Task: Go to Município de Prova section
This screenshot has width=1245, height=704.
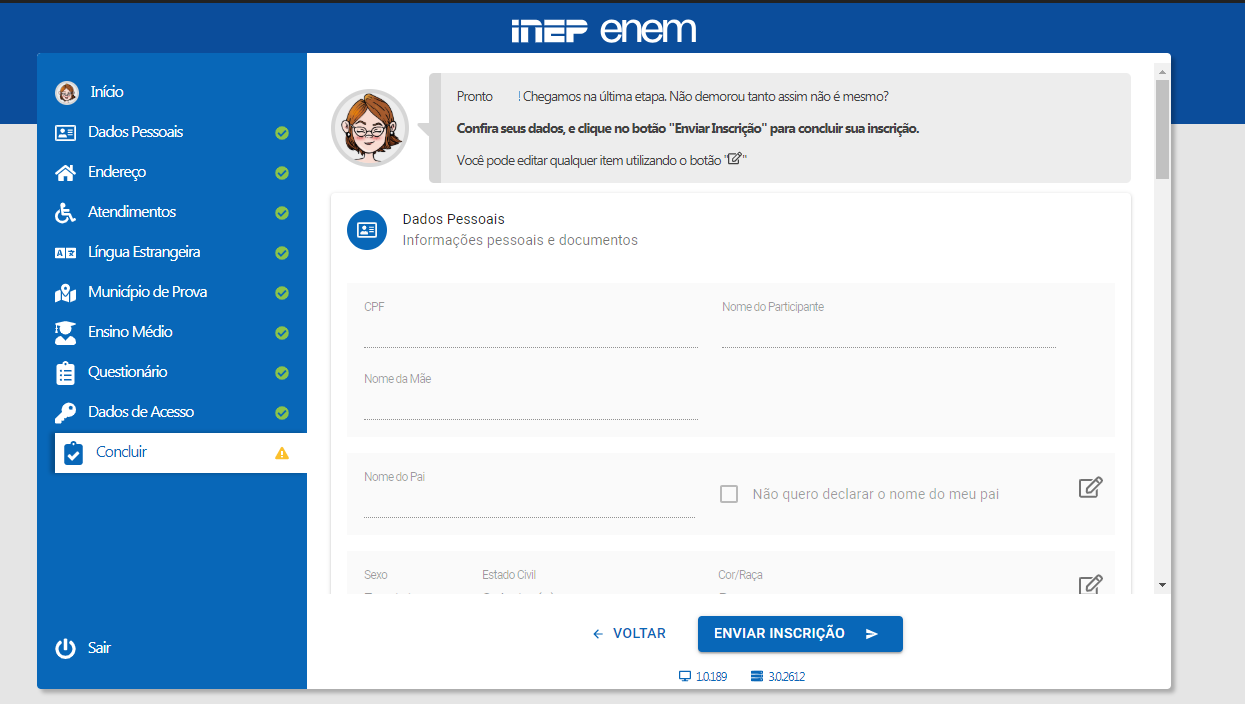Action: 147,292
